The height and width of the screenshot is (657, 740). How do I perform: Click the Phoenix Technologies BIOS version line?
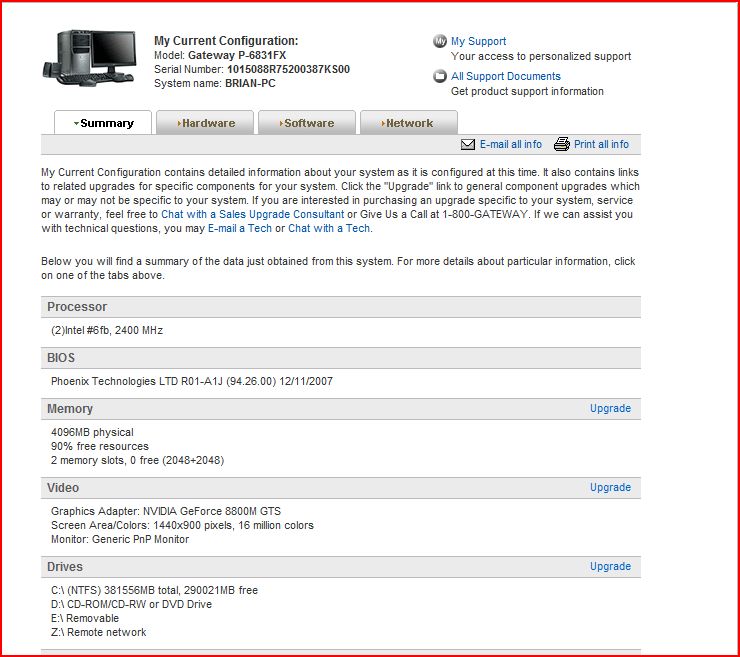pyautogui.click(x=192, y=381)
